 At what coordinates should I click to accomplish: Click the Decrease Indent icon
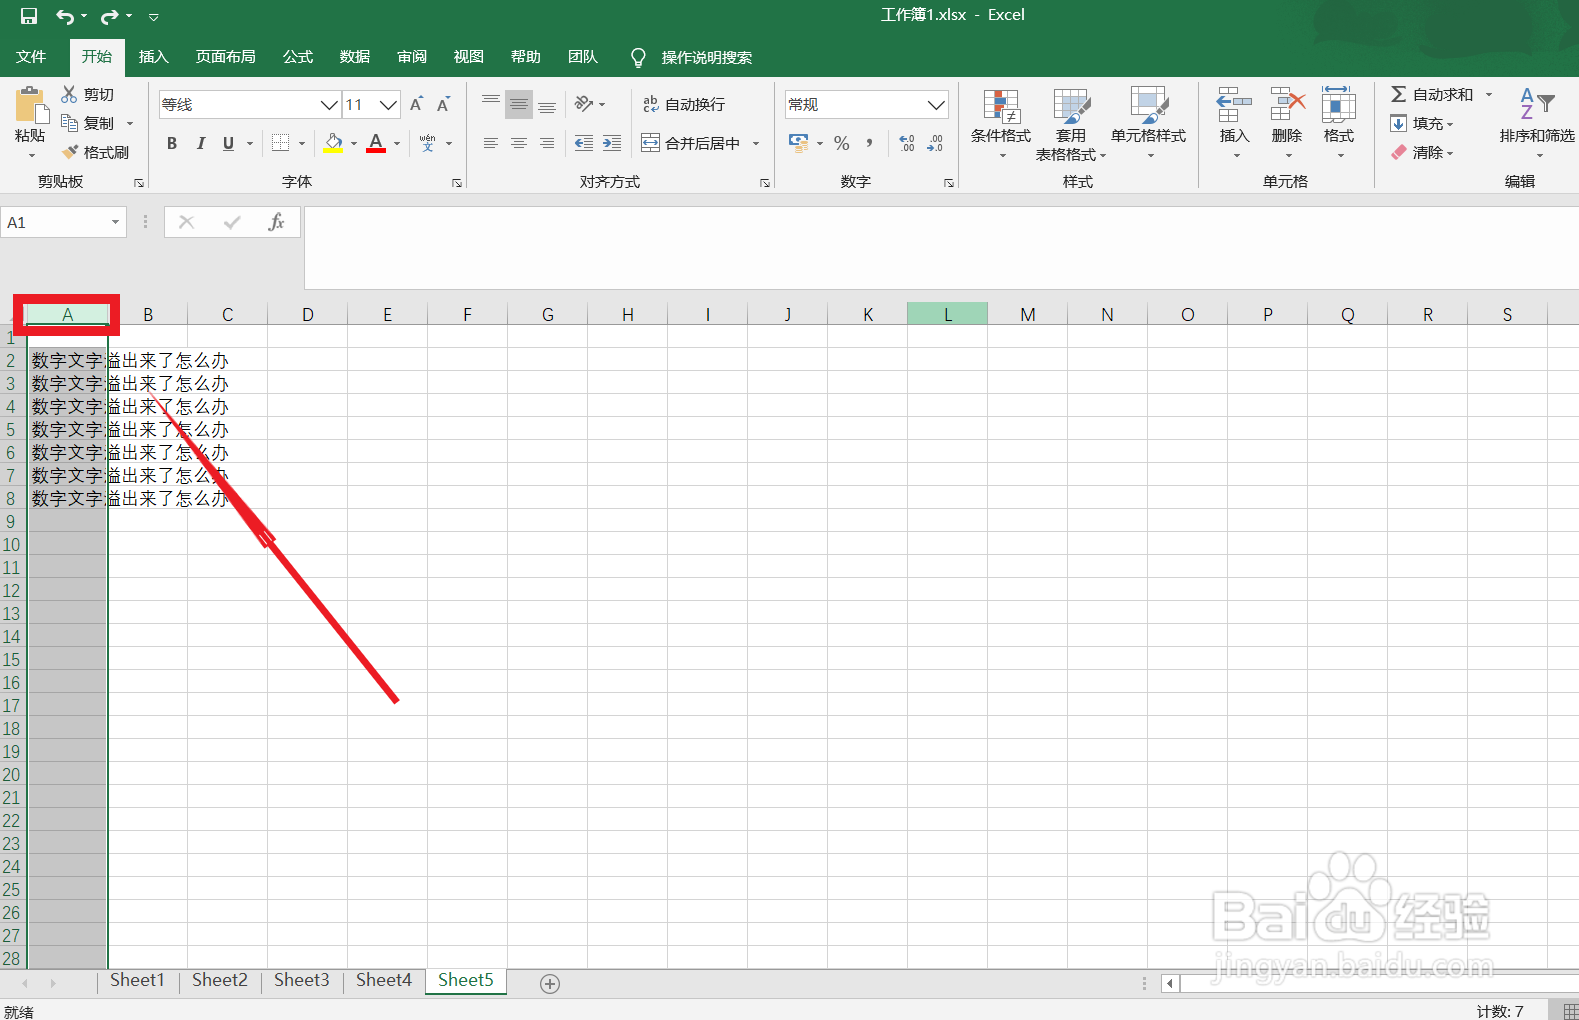point(584,143)
